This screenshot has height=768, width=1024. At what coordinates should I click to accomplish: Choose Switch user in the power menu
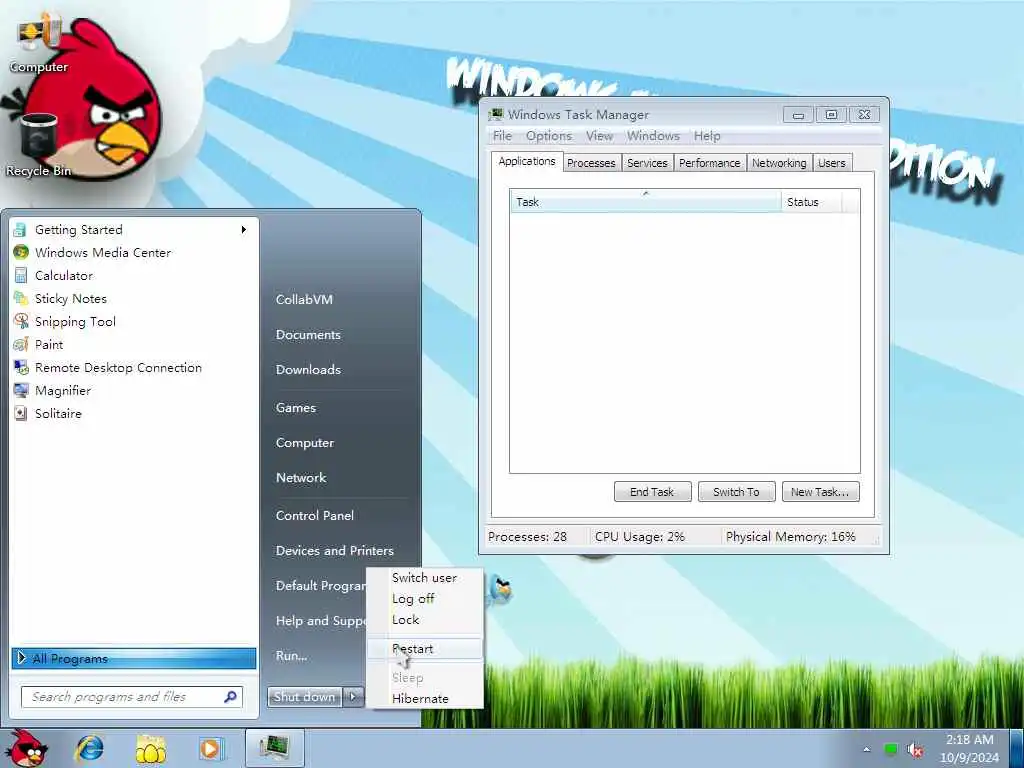click(424, 577)
